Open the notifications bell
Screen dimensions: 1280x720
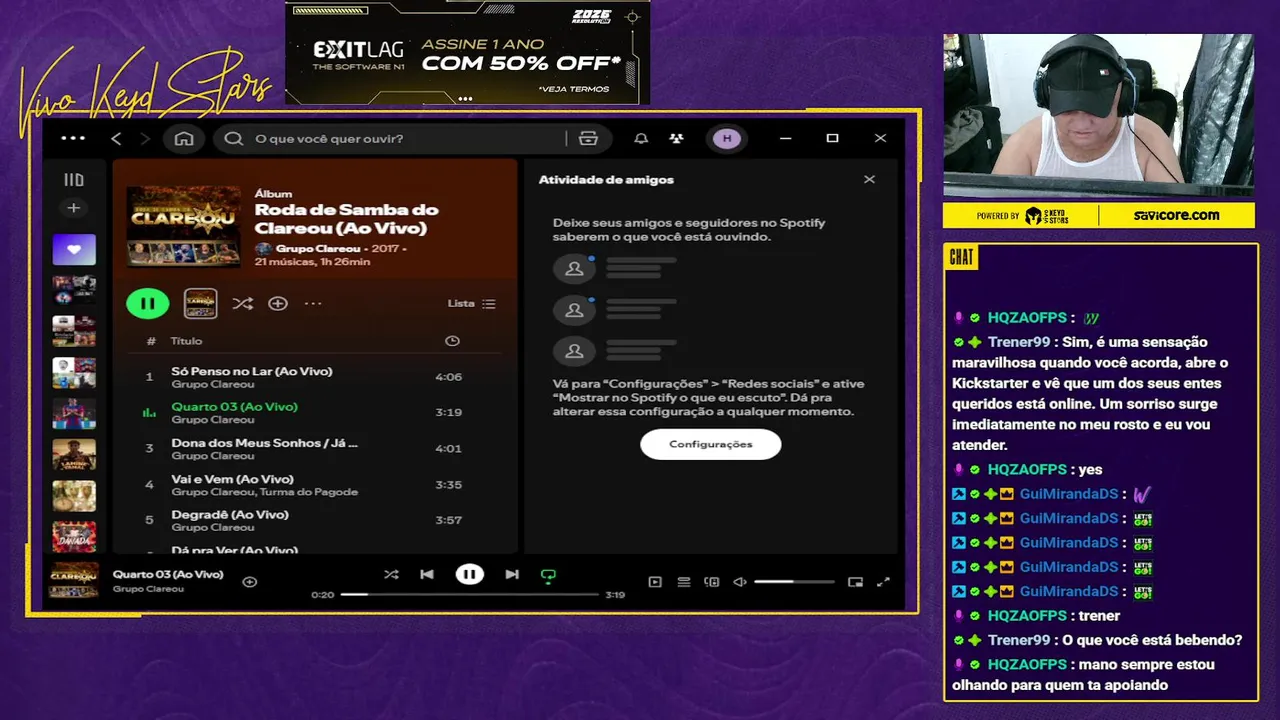point(641,139)
